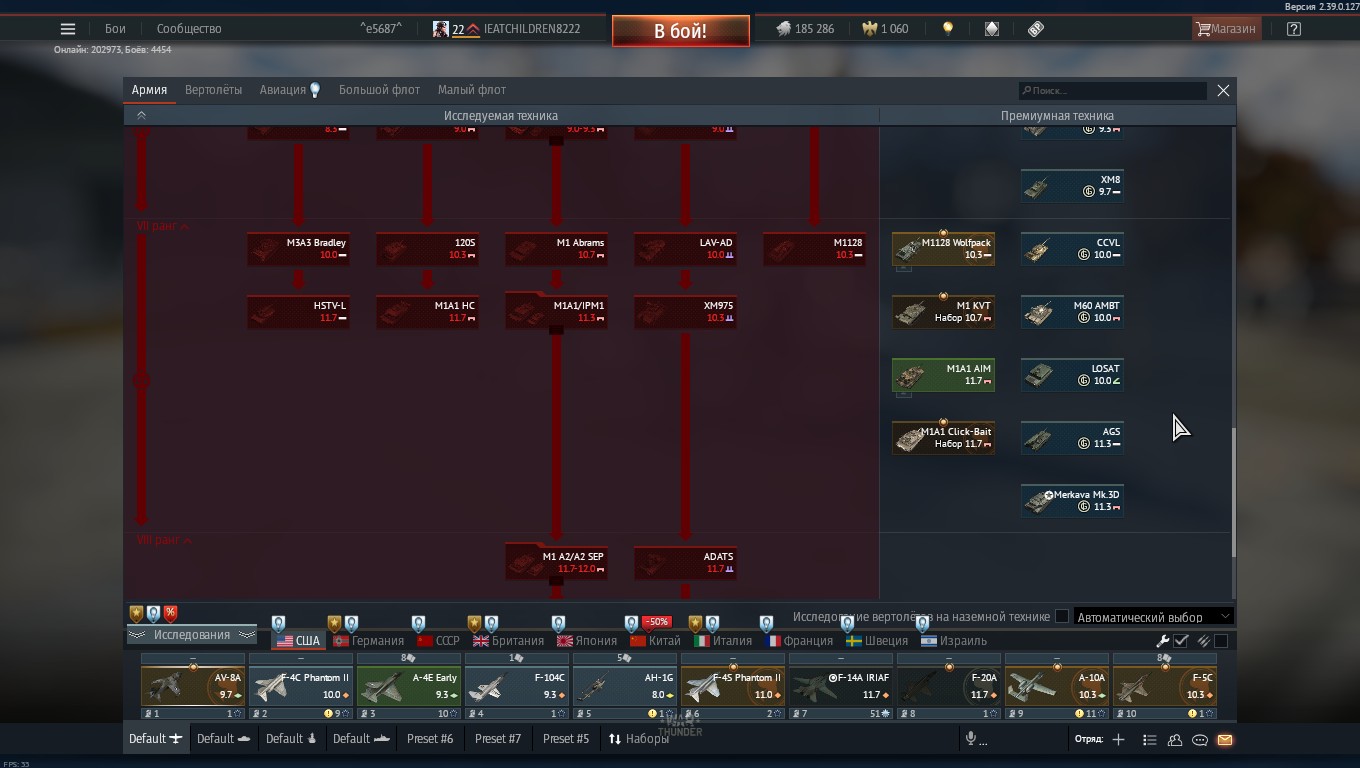Select the M1A1 Click-Bait card
1360x768 pixels.
pyautogui.click(x=943, y=438)
